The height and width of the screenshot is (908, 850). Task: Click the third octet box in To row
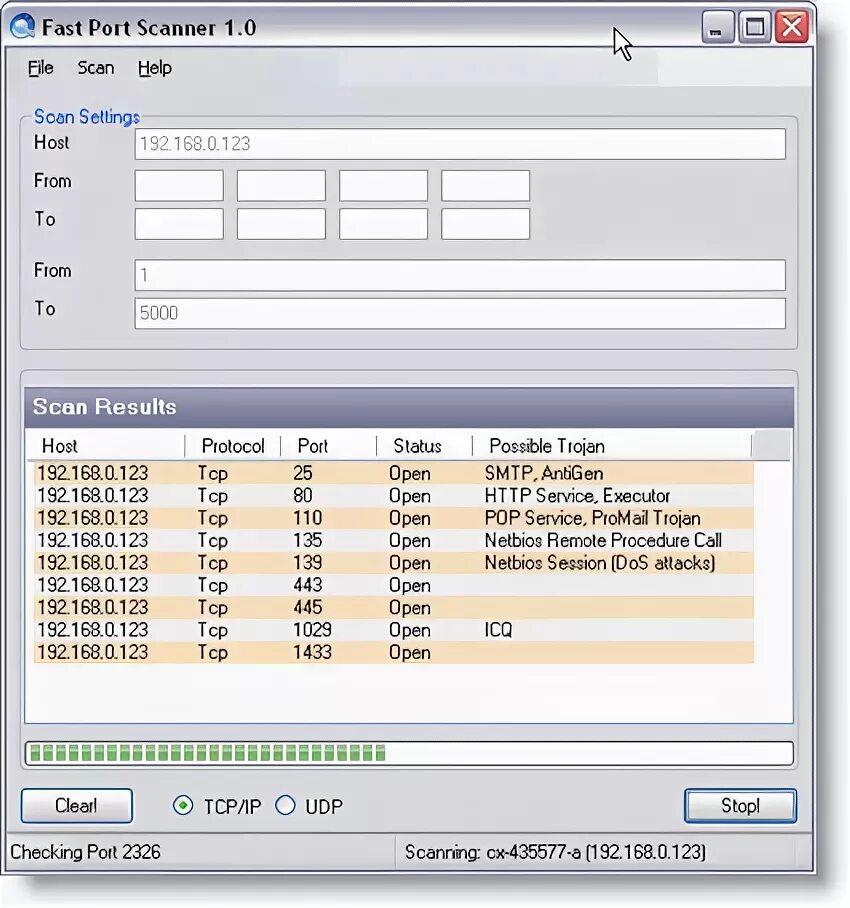383,224
